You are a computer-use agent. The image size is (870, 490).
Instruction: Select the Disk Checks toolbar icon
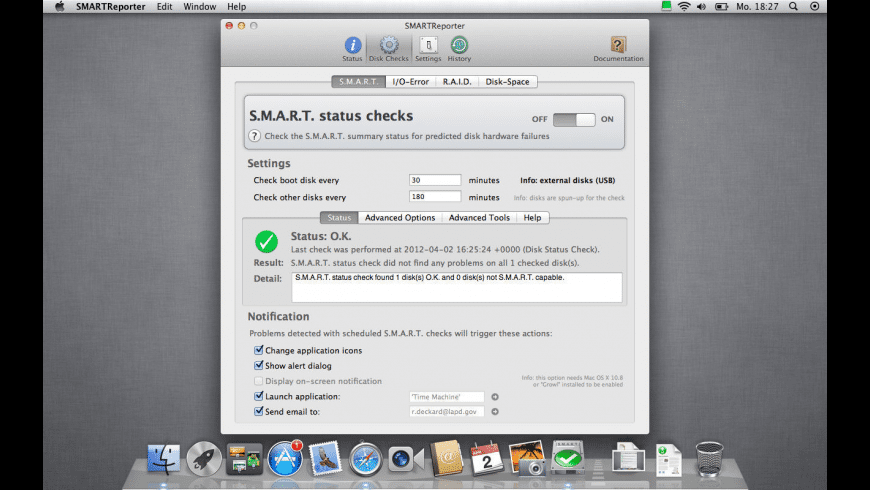click(388, 49)
